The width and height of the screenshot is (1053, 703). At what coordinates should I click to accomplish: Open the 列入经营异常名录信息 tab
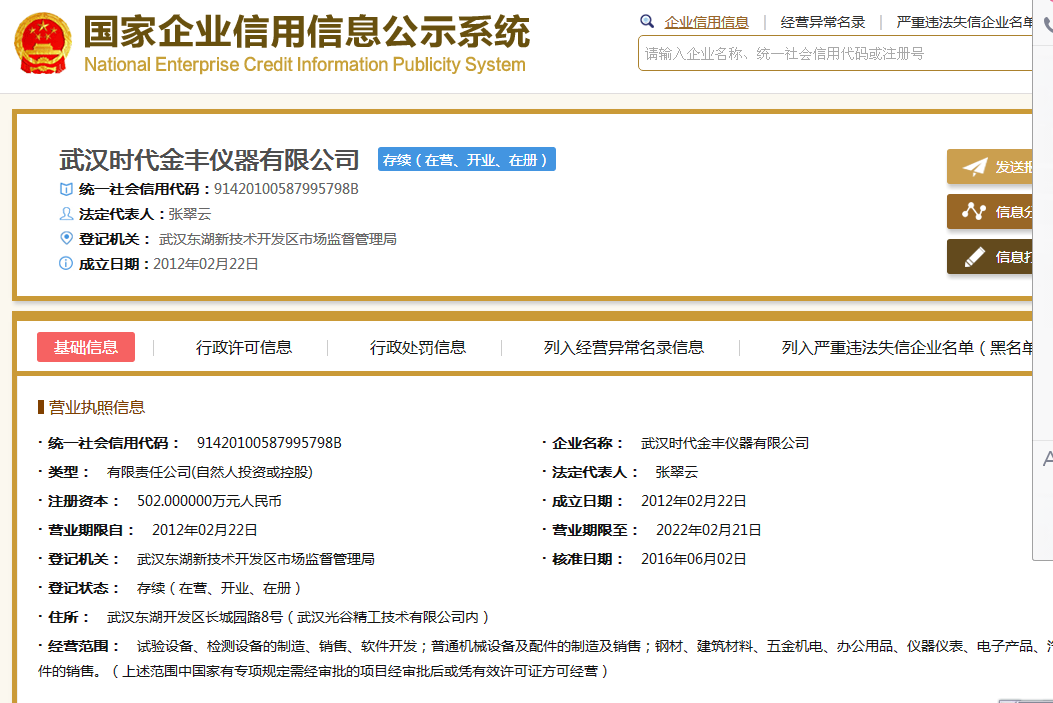pos(624,347)
